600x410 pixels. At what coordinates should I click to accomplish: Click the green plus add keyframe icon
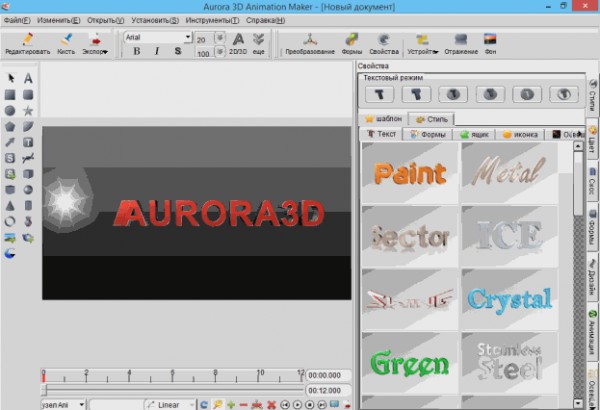click(231, 405)
